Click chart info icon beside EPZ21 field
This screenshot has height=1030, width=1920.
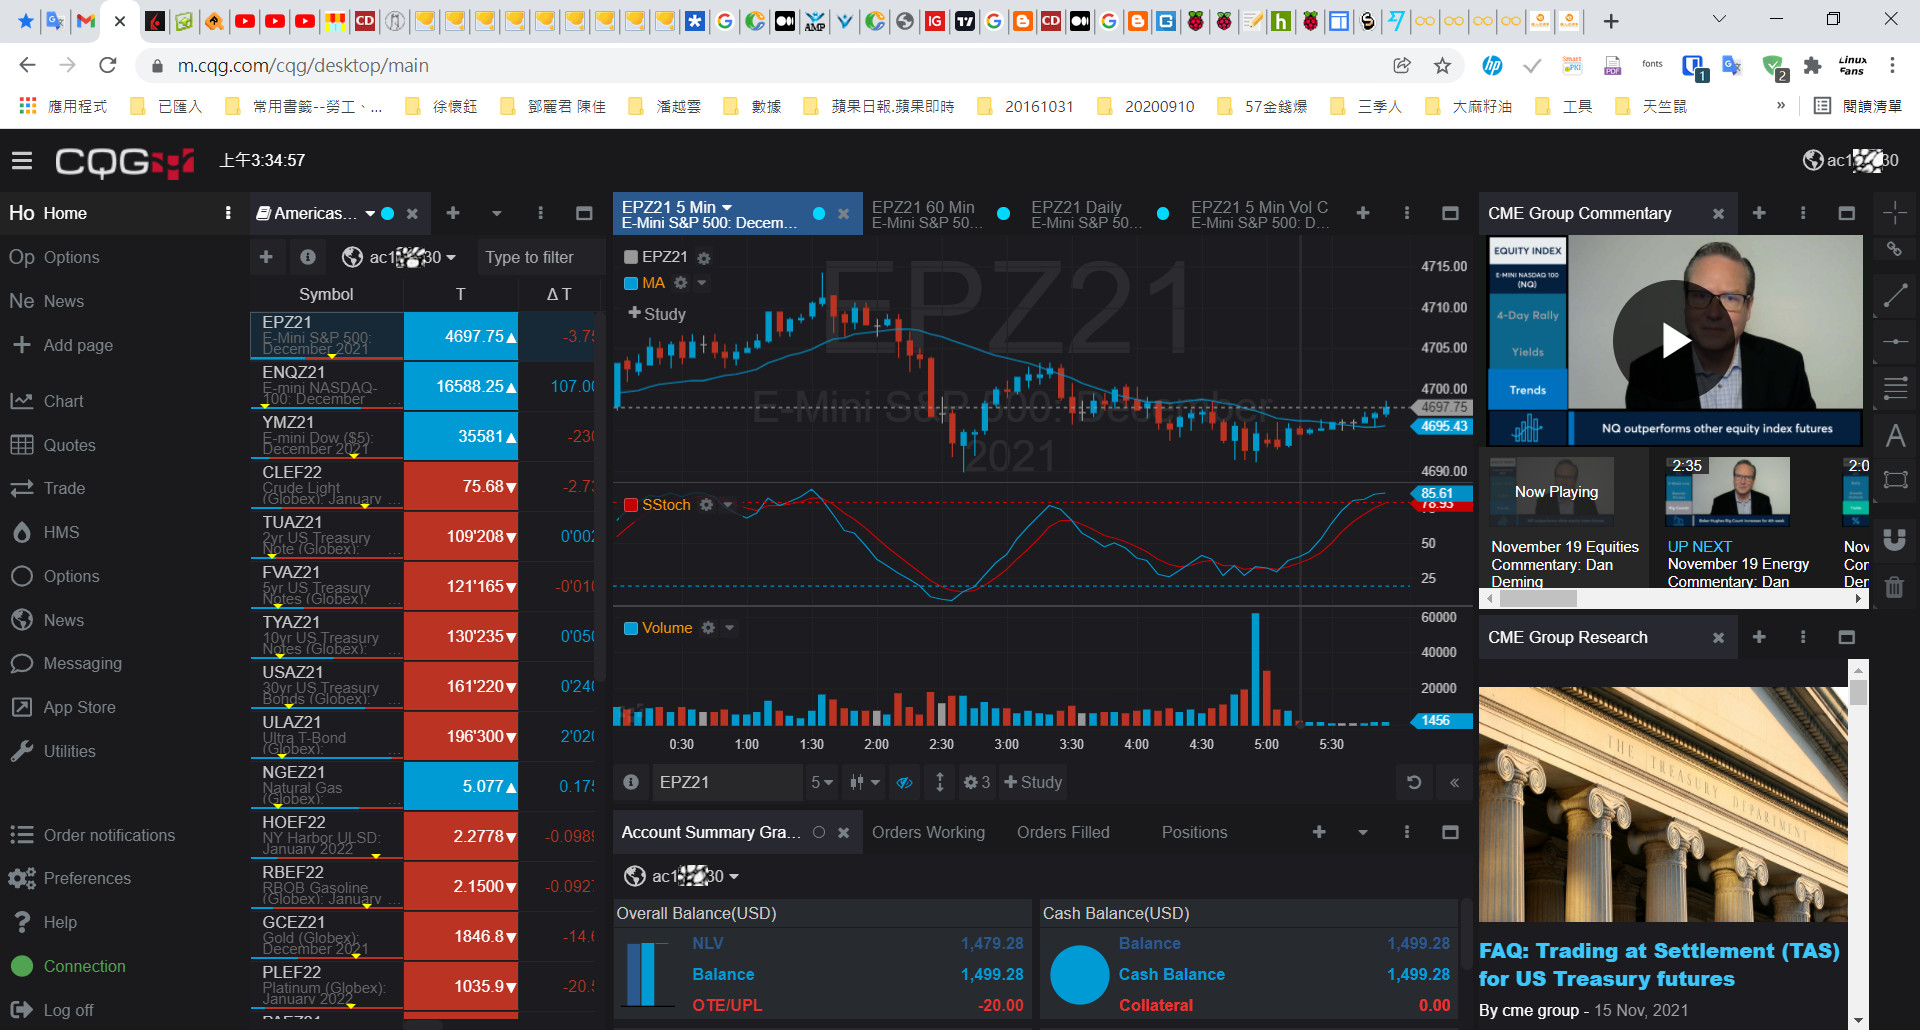coord(631,782)
